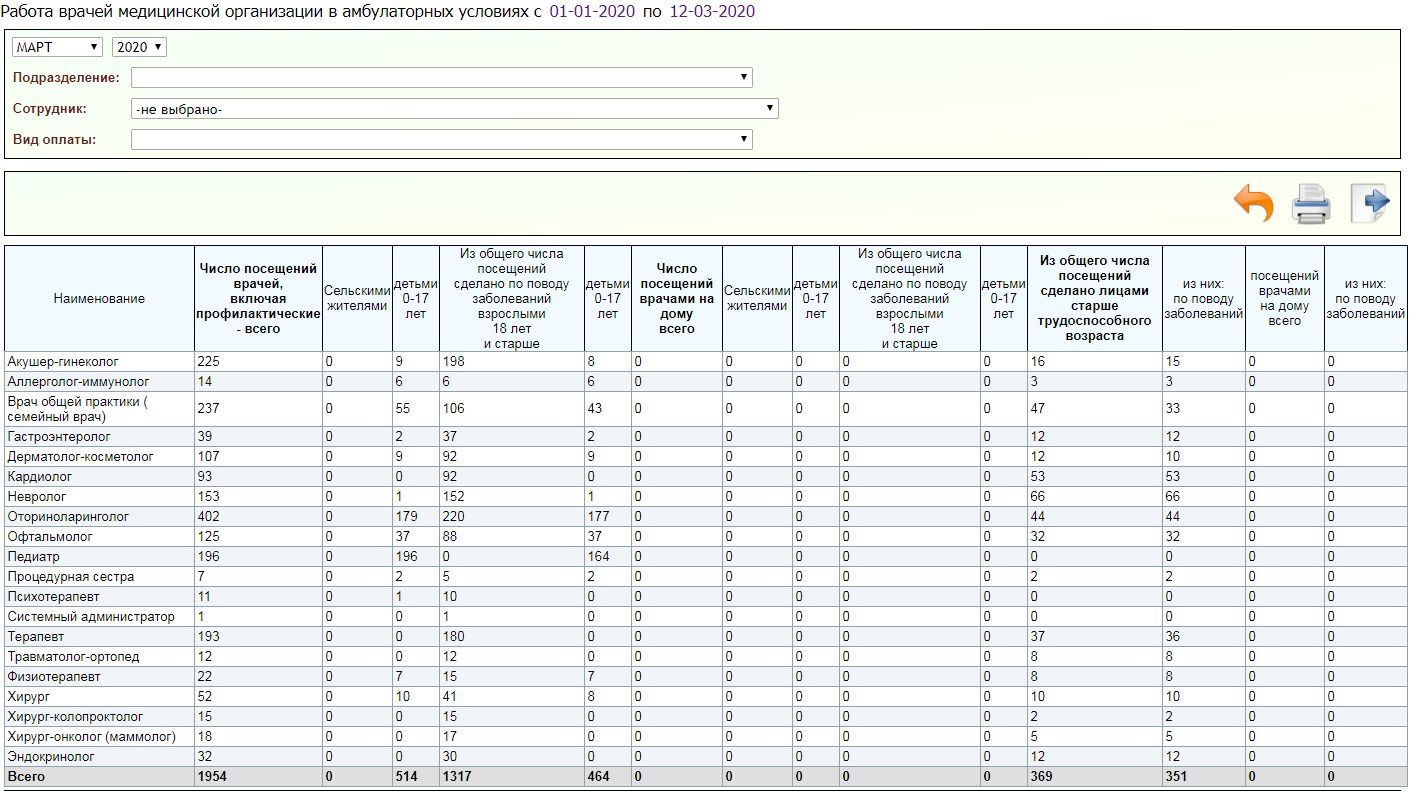1410x791 pixels.
Task: Click the total visits value 1954
Action: click(x=212, y=777)
